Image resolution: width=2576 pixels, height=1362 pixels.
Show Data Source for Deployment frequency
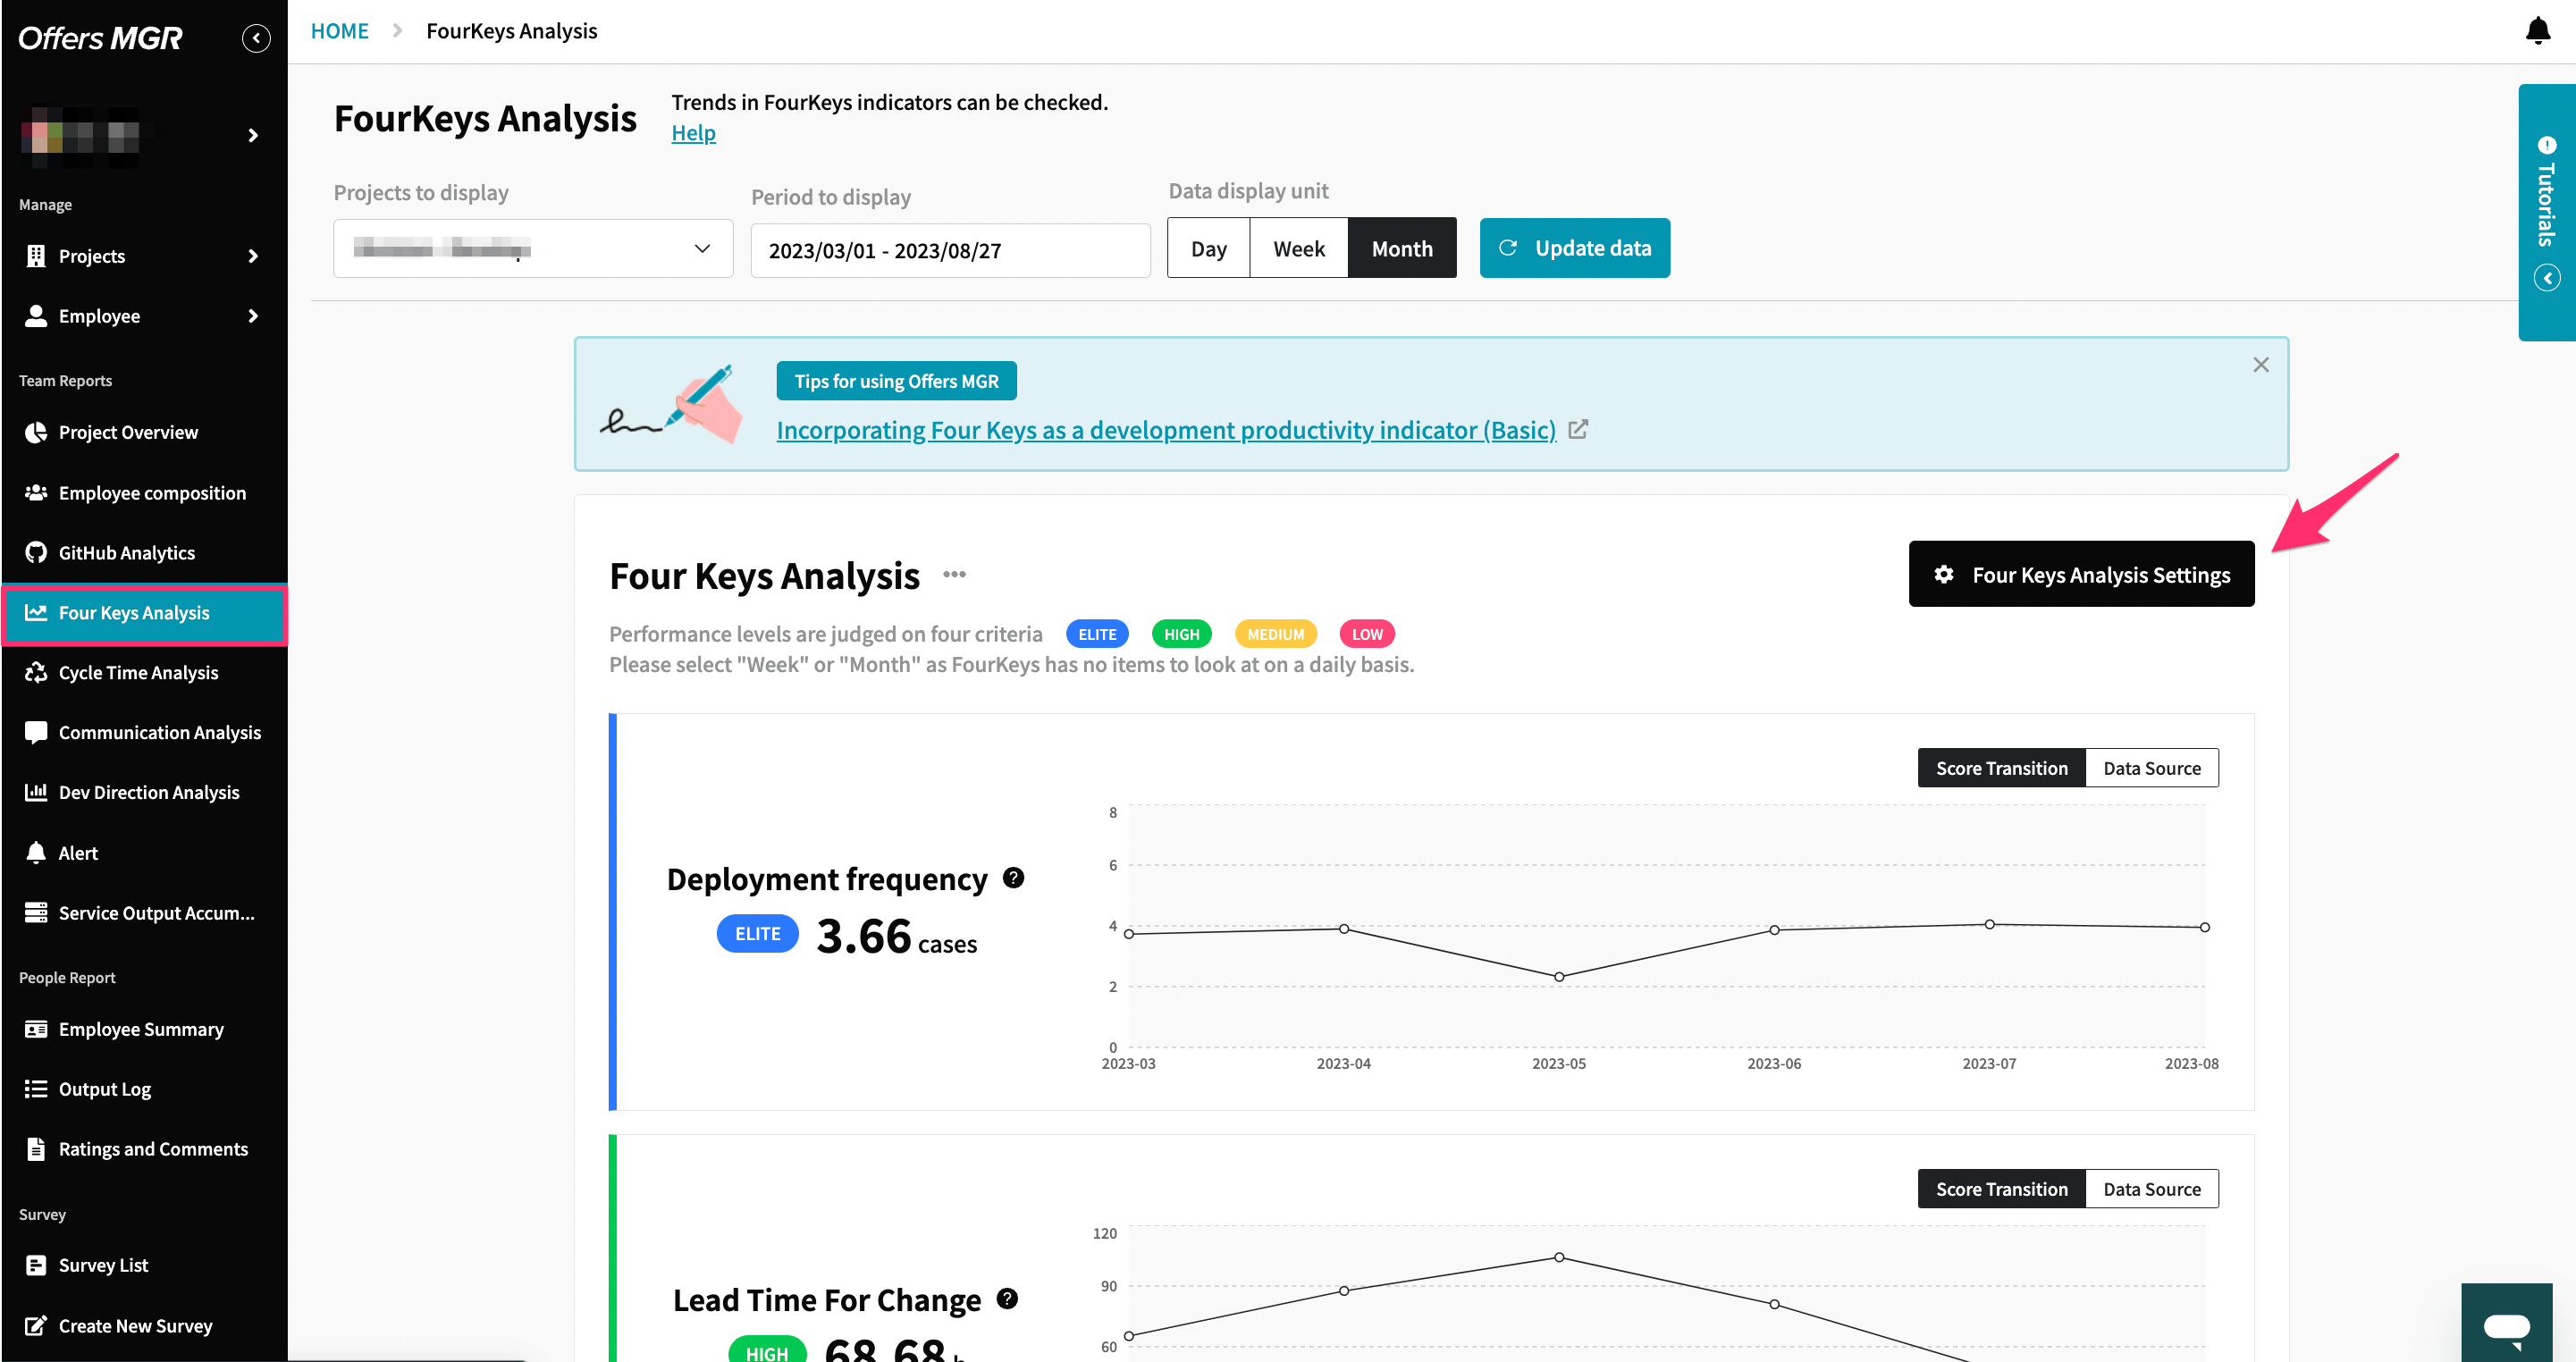[2152, 768]
